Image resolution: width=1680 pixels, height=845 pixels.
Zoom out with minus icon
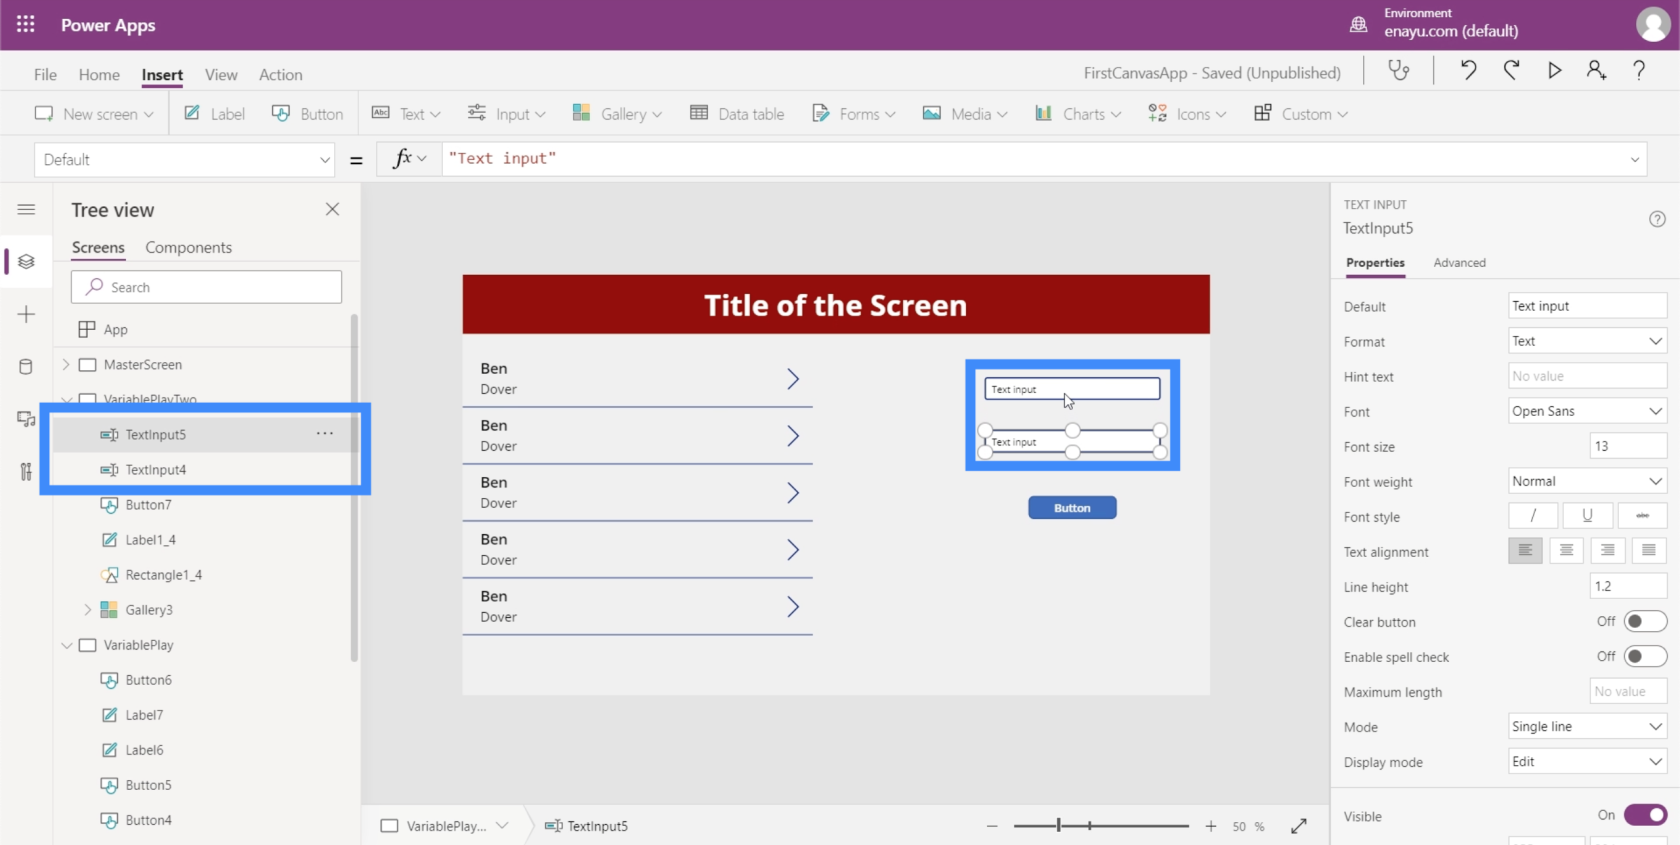tap(992, 826)
